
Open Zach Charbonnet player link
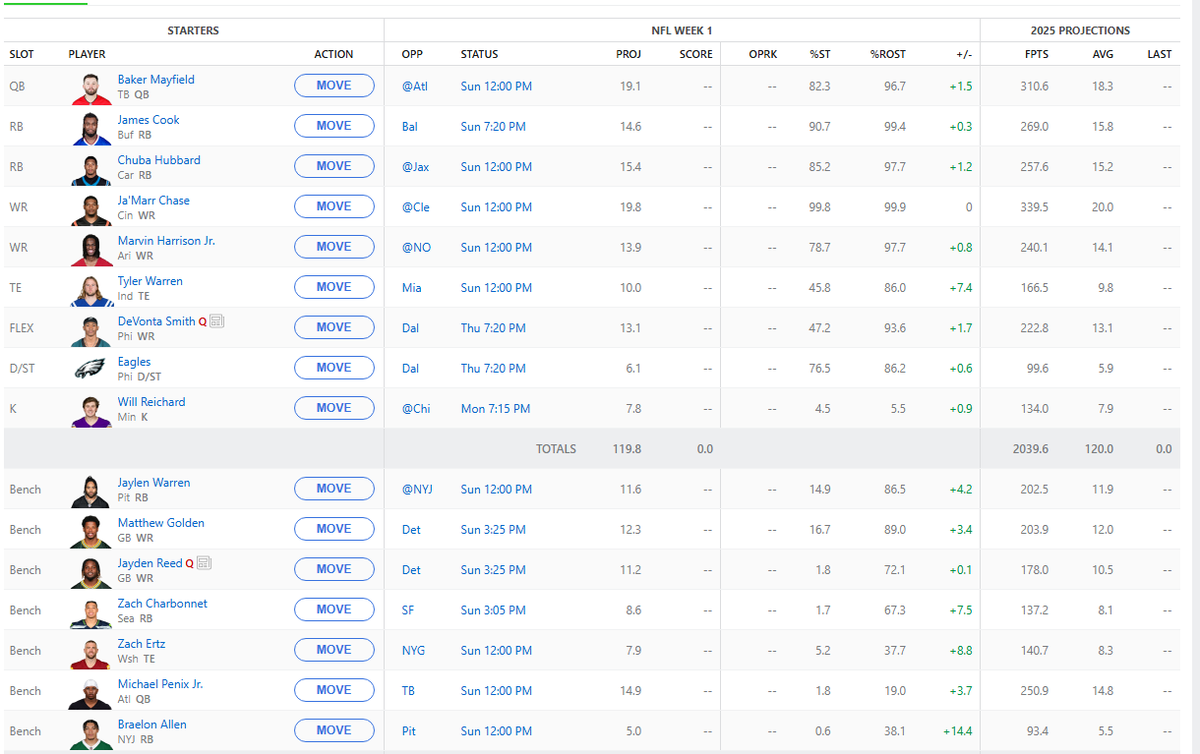tap(163, 604)
